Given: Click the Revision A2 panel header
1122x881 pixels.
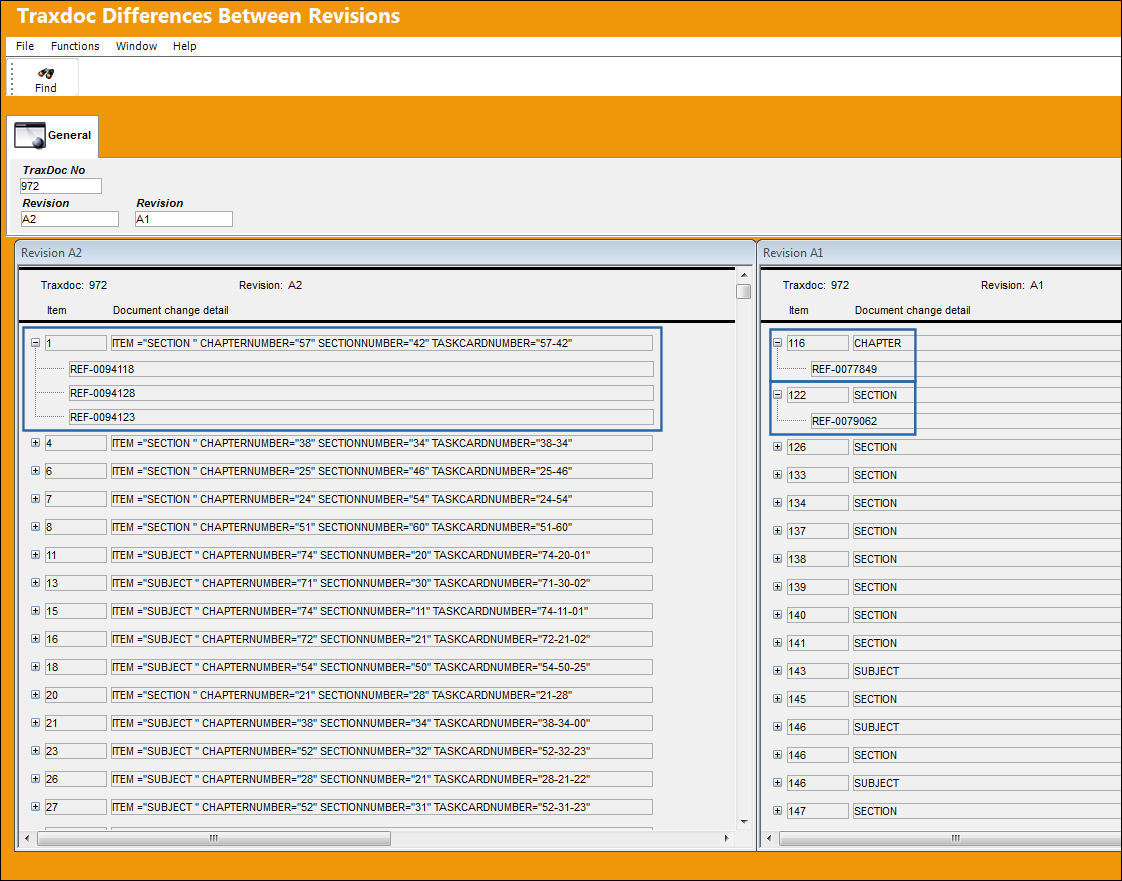Looking at the screenshot, I should (x=385, y=253).
